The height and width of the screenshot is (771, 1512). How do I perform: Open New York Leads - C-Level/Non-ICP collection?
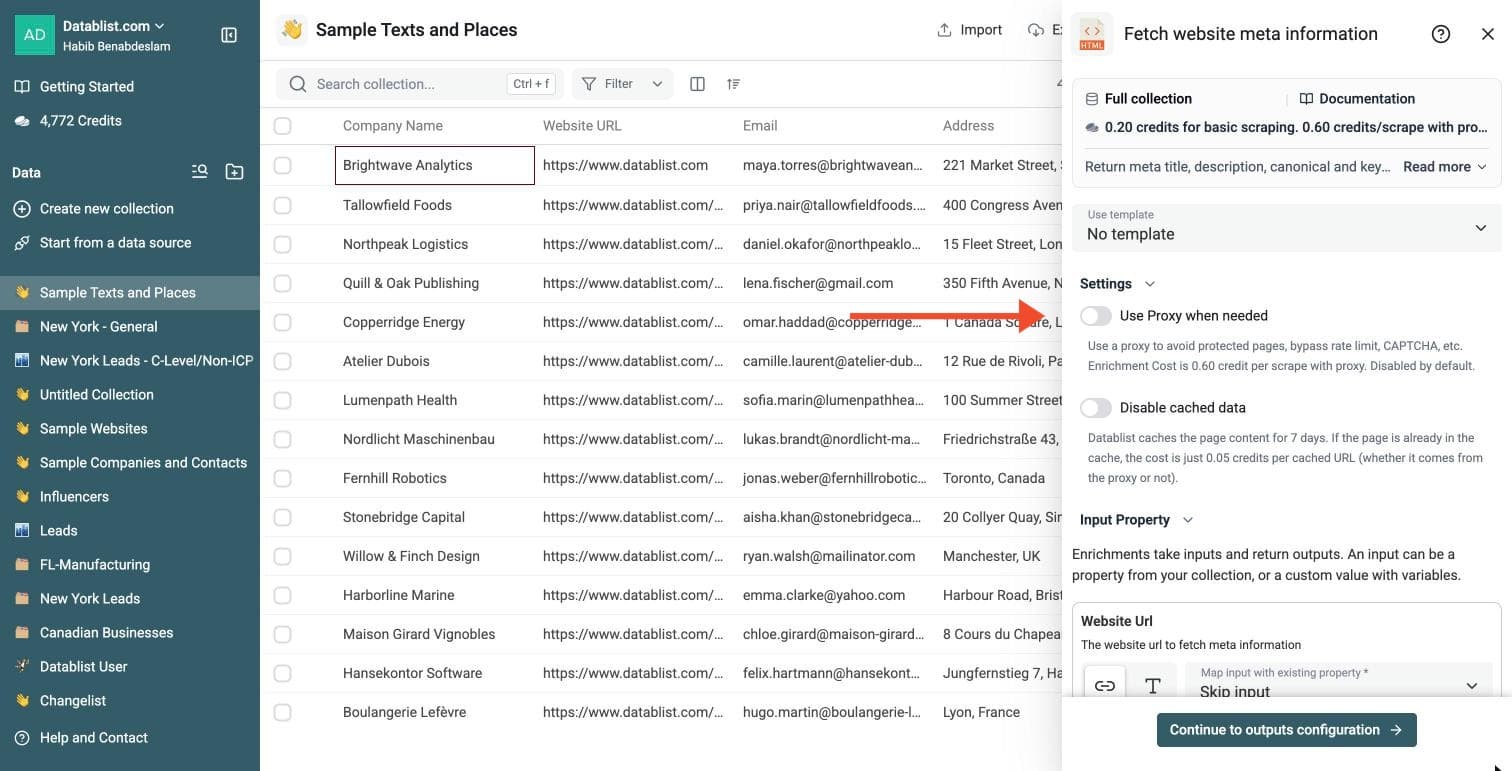130,361
